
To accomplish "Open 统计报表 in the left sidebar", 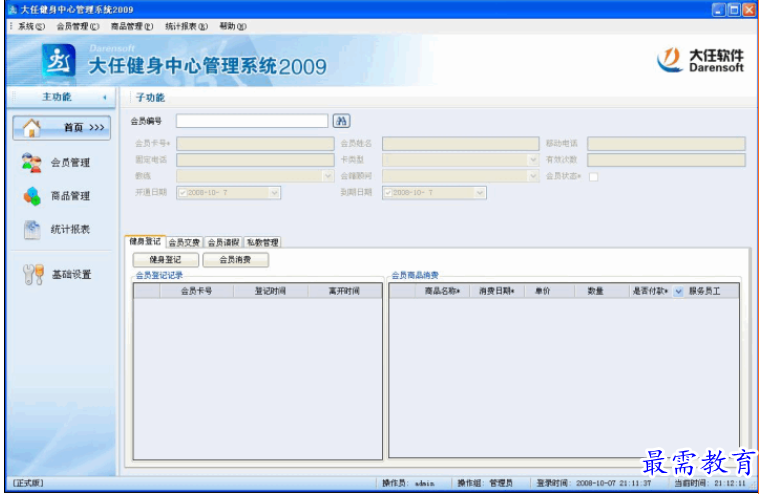I will 56,229.
